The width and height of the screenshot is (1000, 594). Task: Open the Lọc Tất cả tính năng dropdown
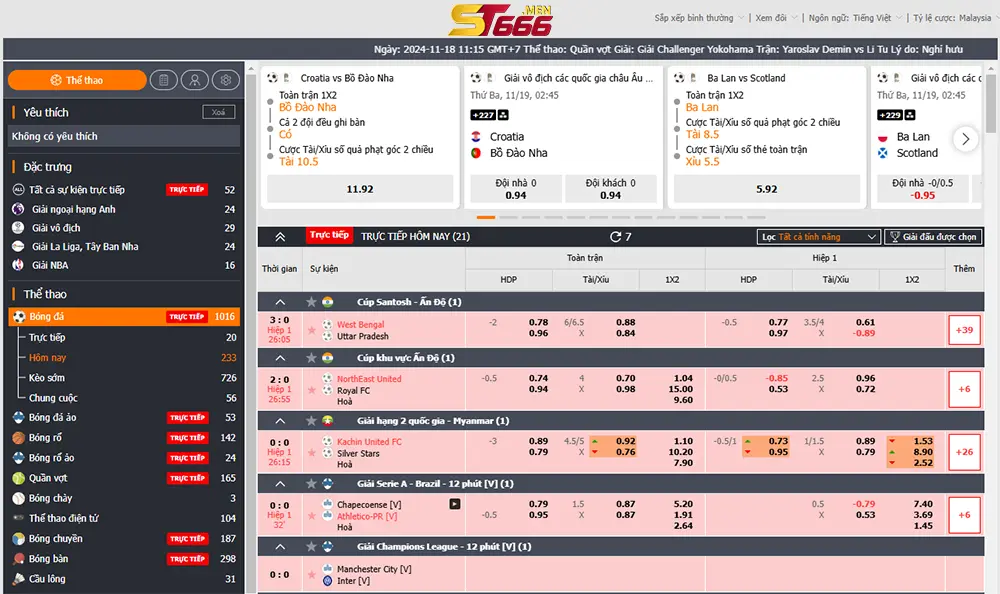click(x=819, y=237)
